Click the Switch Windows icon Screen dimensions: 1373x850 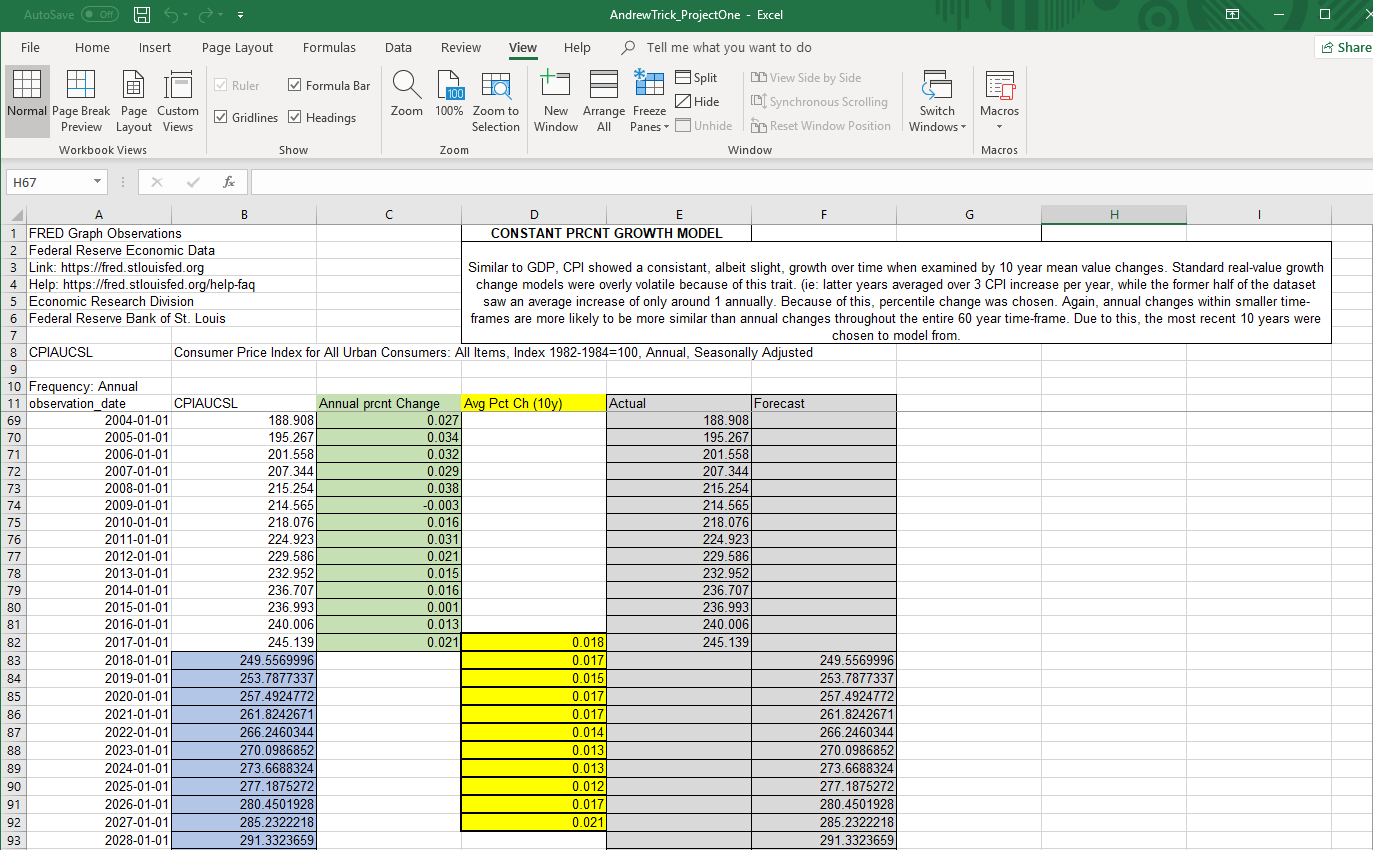coord(937,86)
